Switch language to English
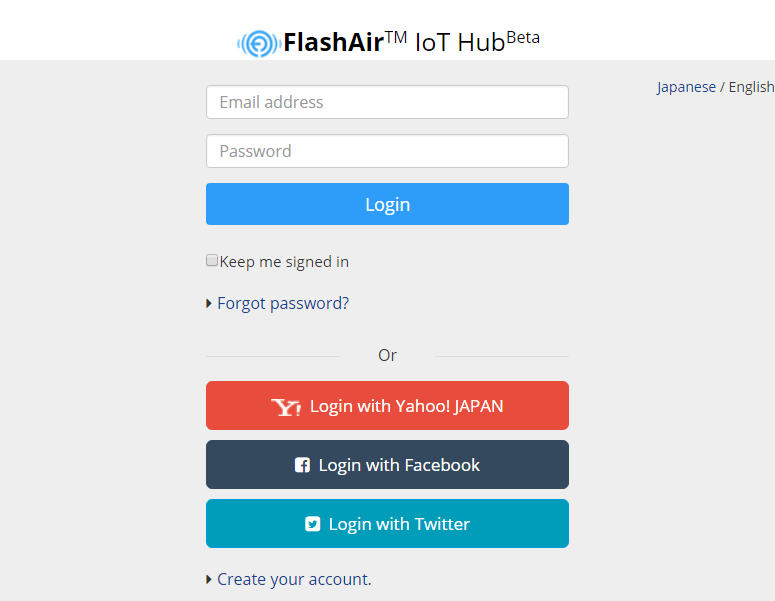Screen dimensions: 775x601 751,87
